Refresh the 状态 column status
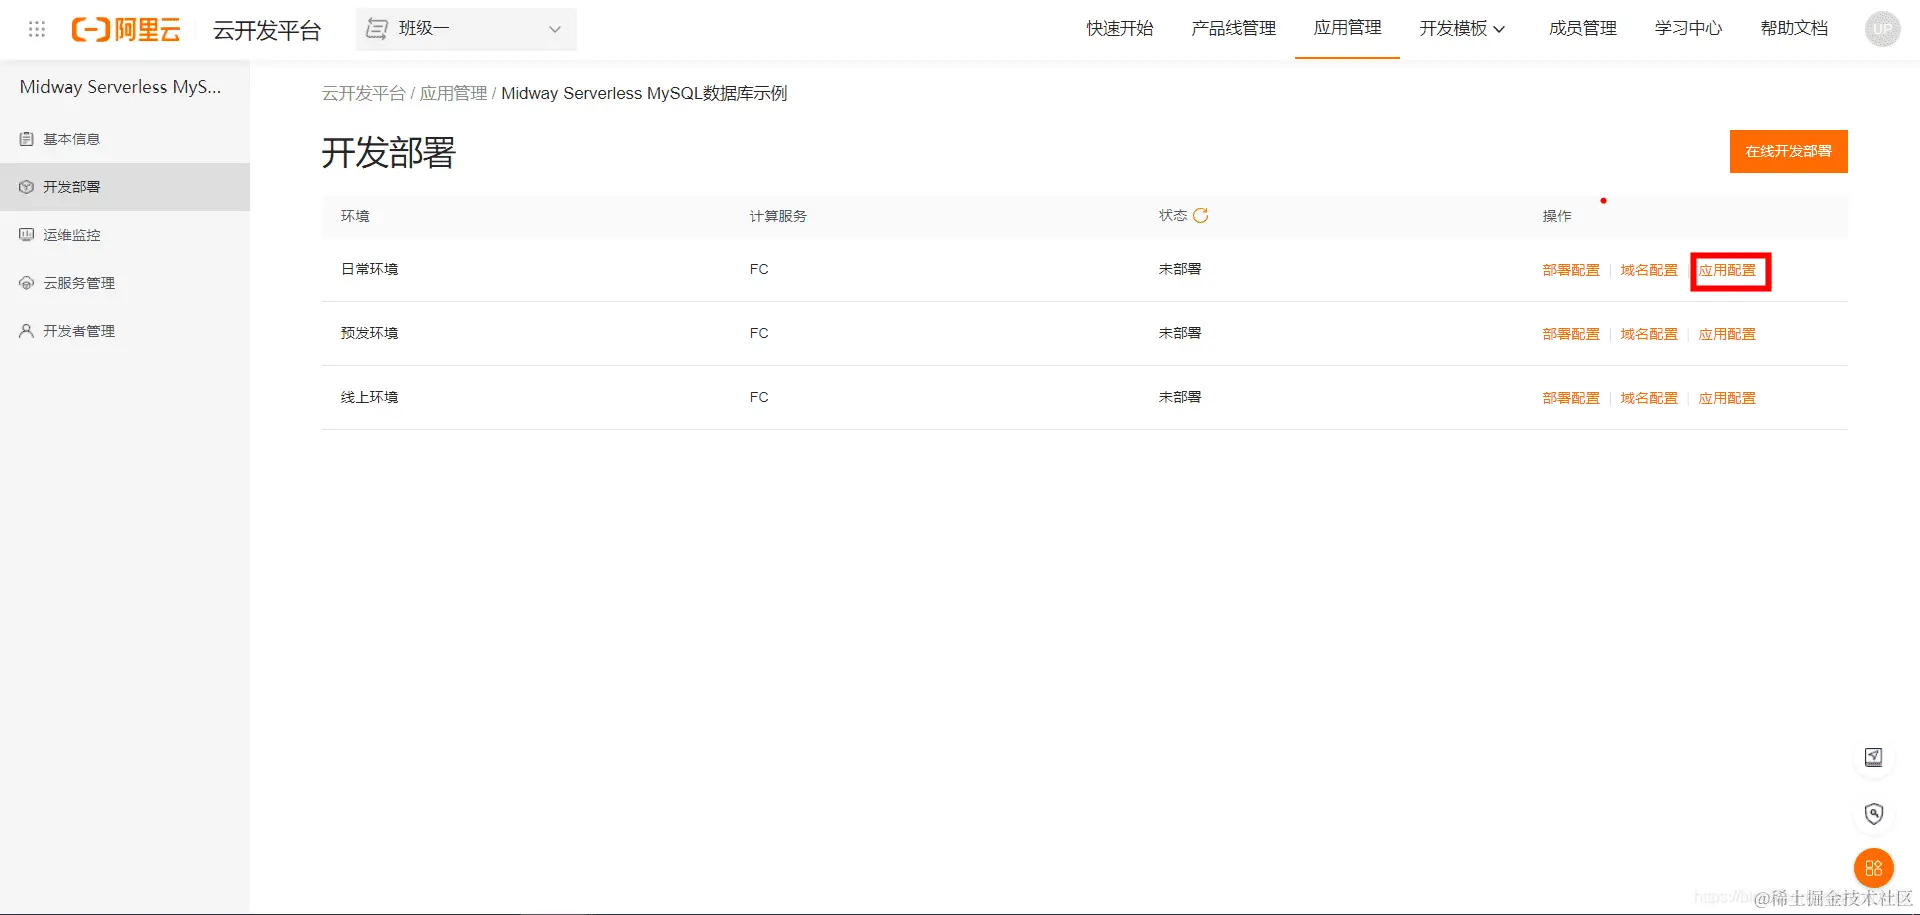The width and height of the screenshot is (1920, 915). click(1201, 215)
